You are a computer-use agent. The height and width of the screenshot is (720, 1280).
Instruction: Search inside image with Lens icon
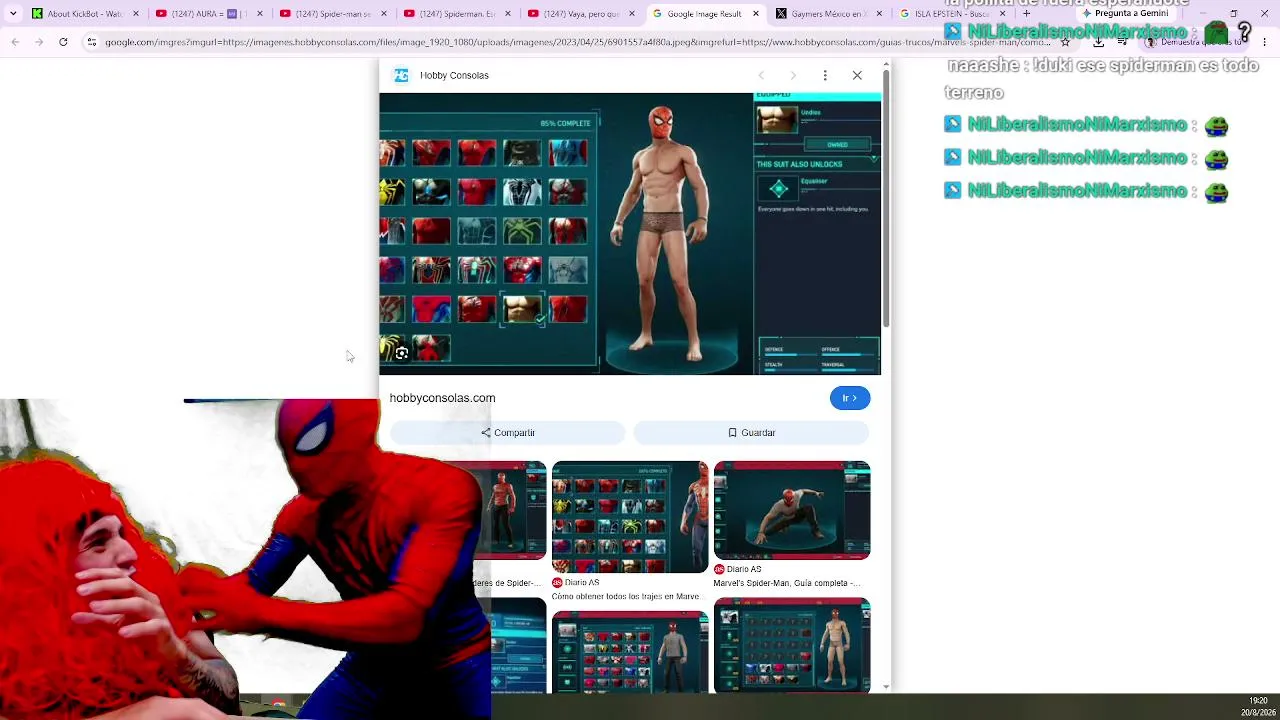401,353
